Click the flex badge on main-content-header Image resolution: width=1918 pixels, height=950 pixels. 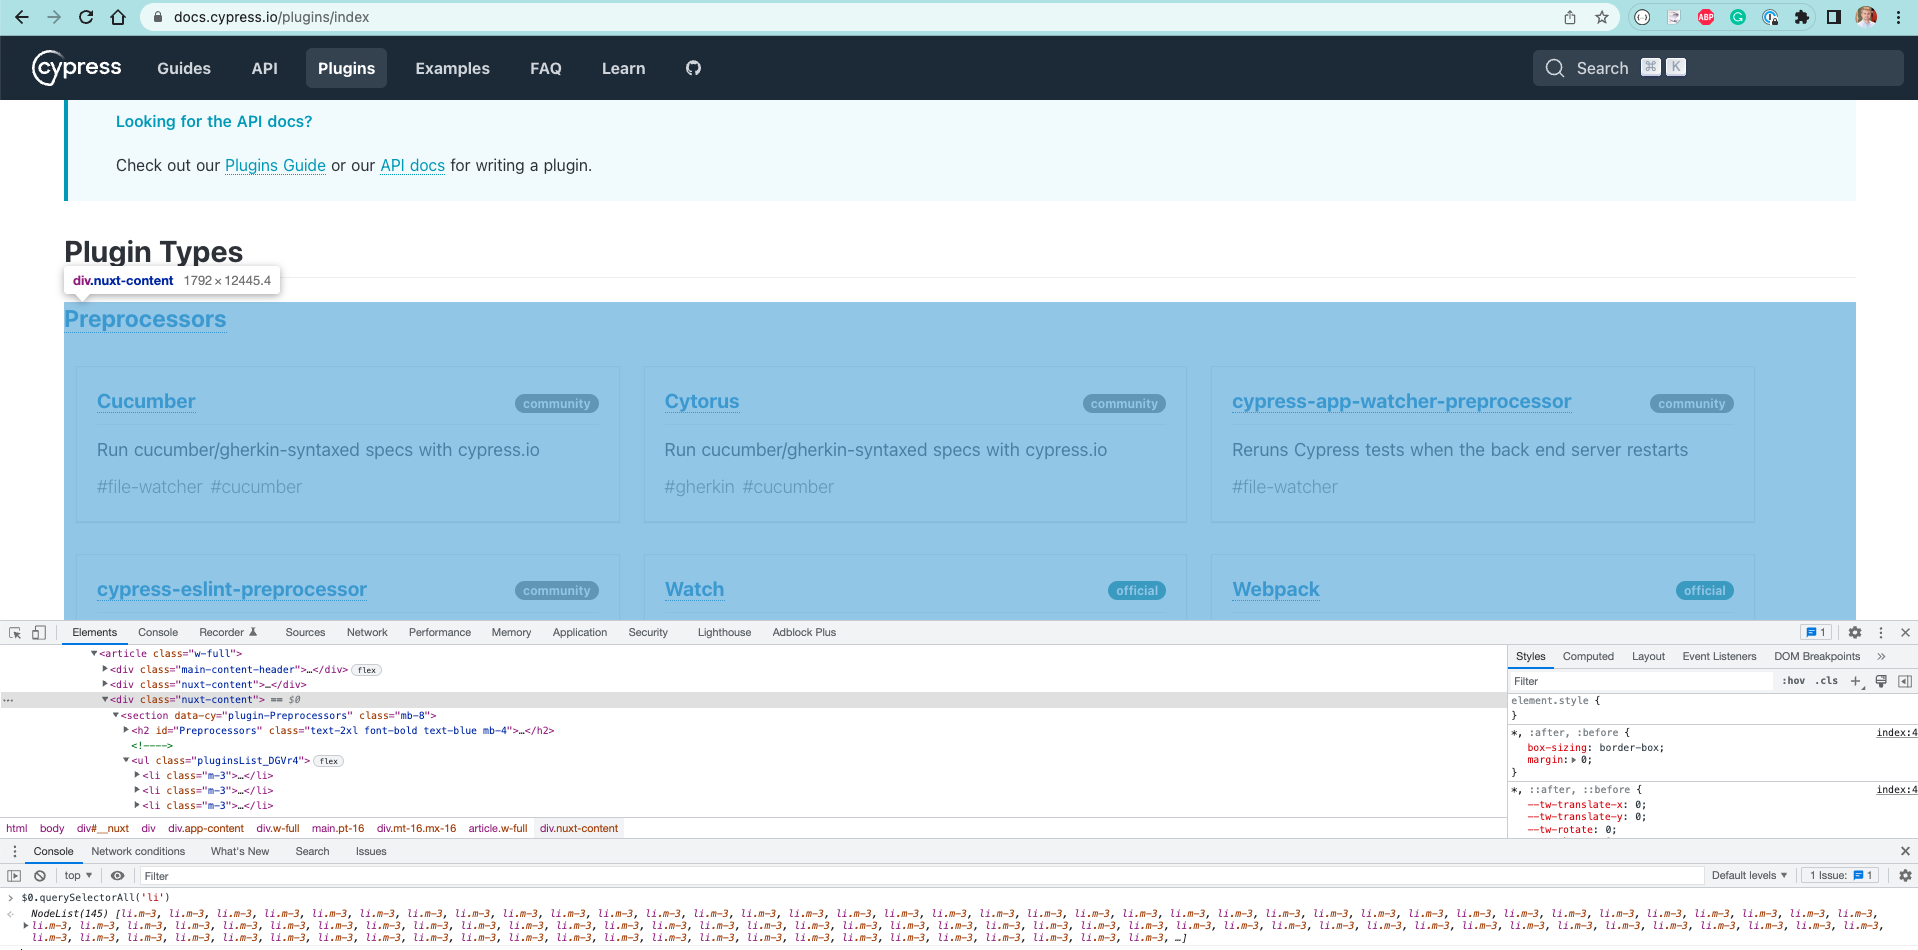click(367, 670)
